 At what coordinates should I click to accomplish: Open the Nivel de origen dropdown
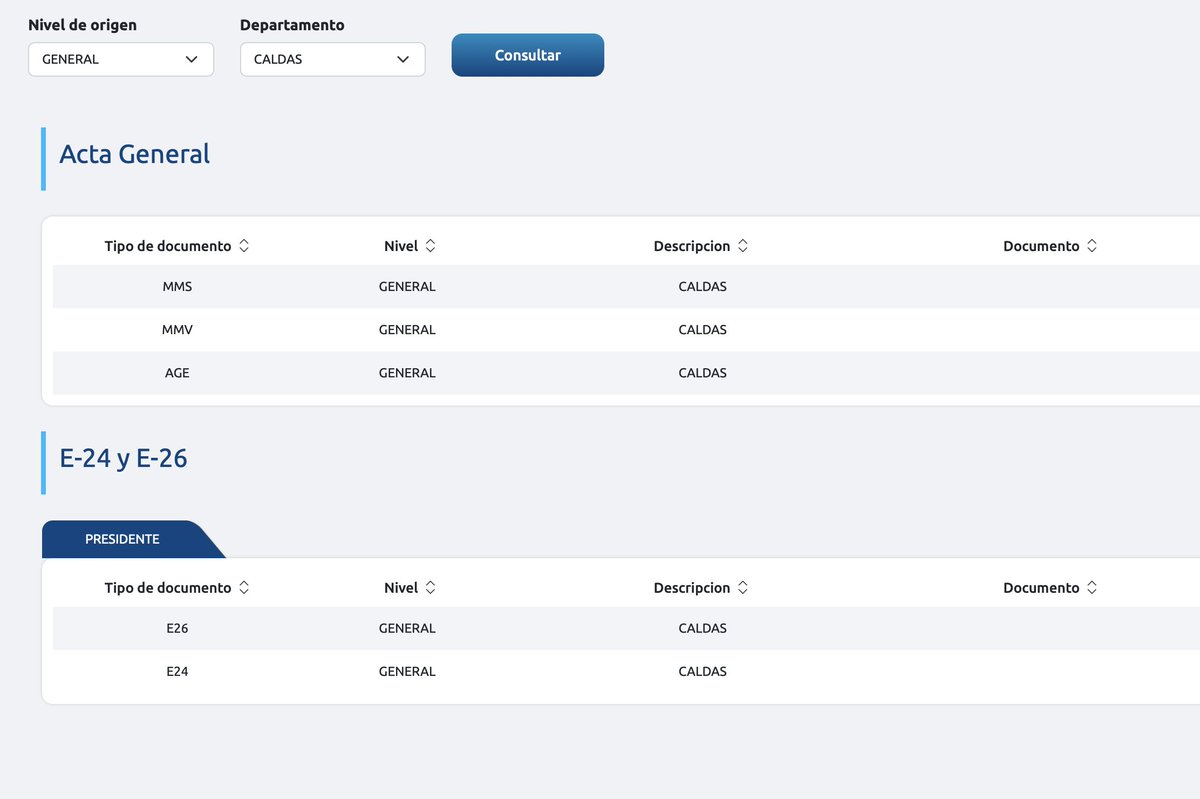point(121,59)
